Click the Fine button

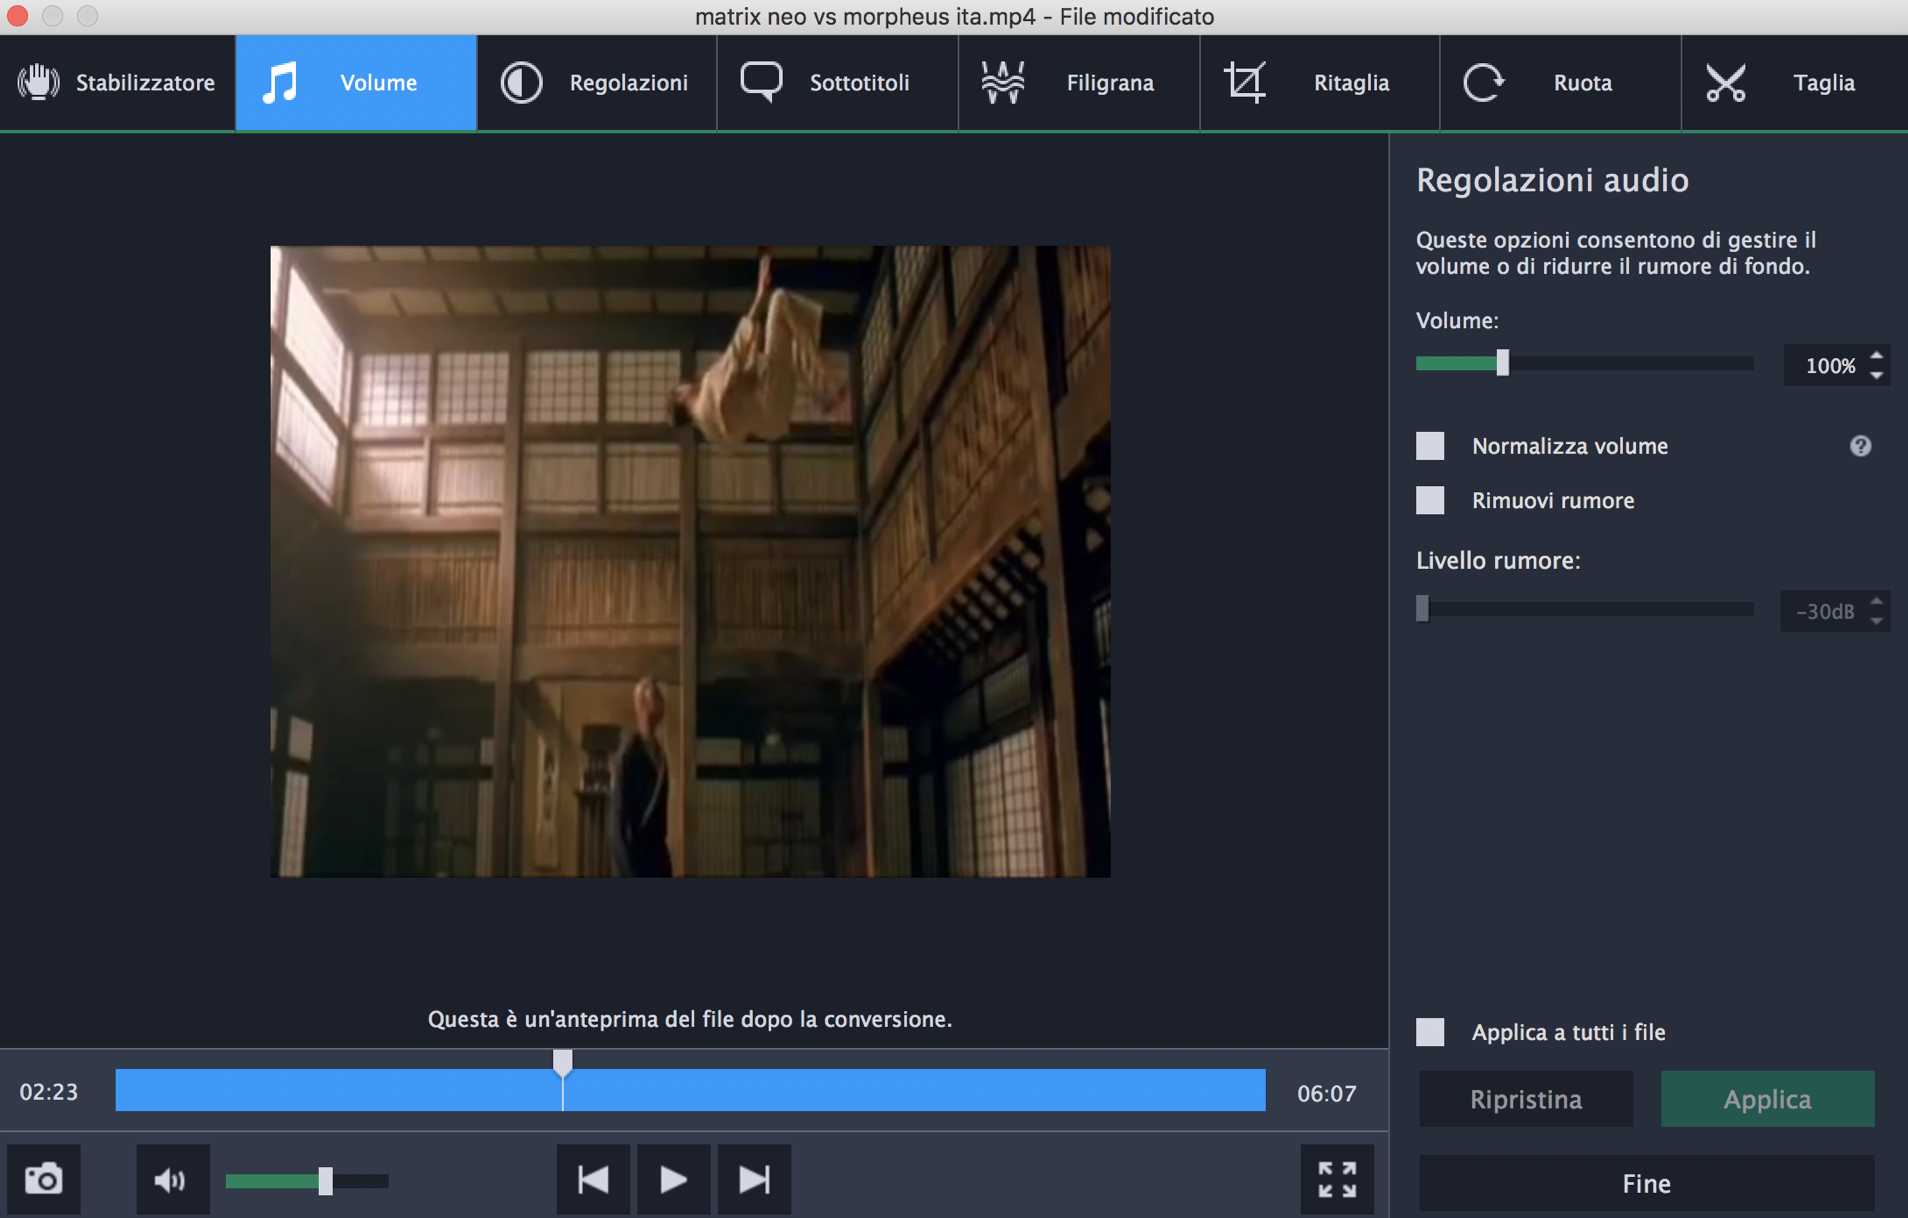click(1647, 1184)
